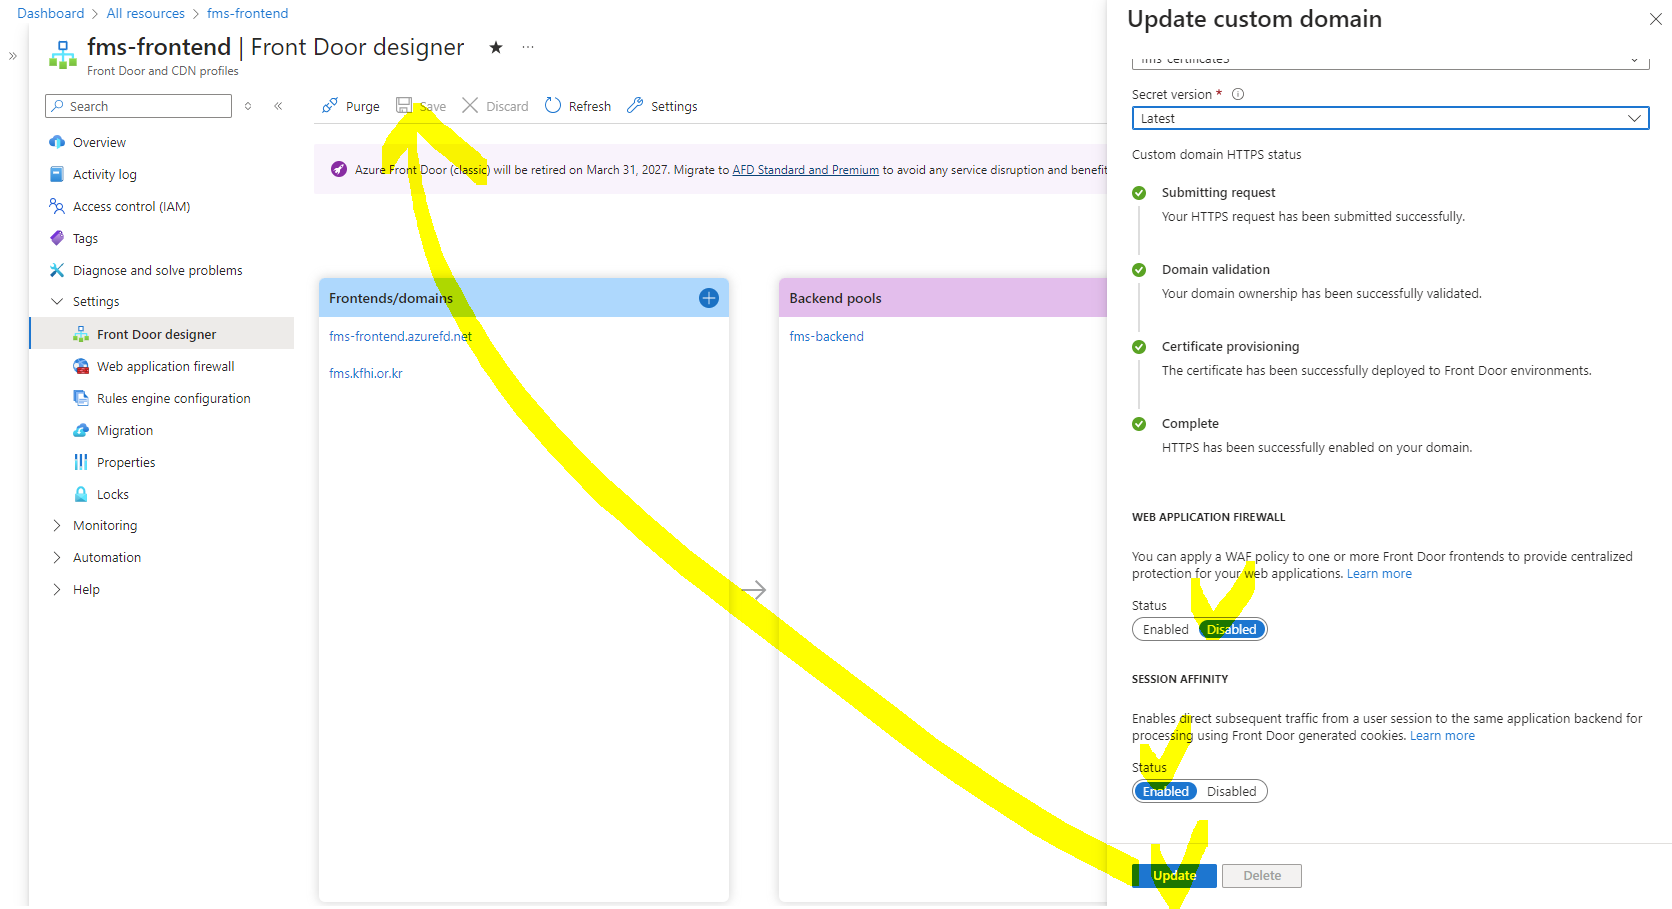Click the retirement notice banner icon
Screen dimensions: 1672x909
point(339,169)
